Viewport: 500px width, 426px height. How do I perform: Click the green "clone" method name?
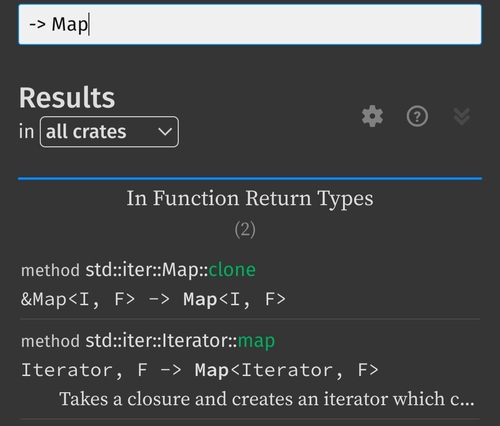pyautogui.click(x=232, y=270)
